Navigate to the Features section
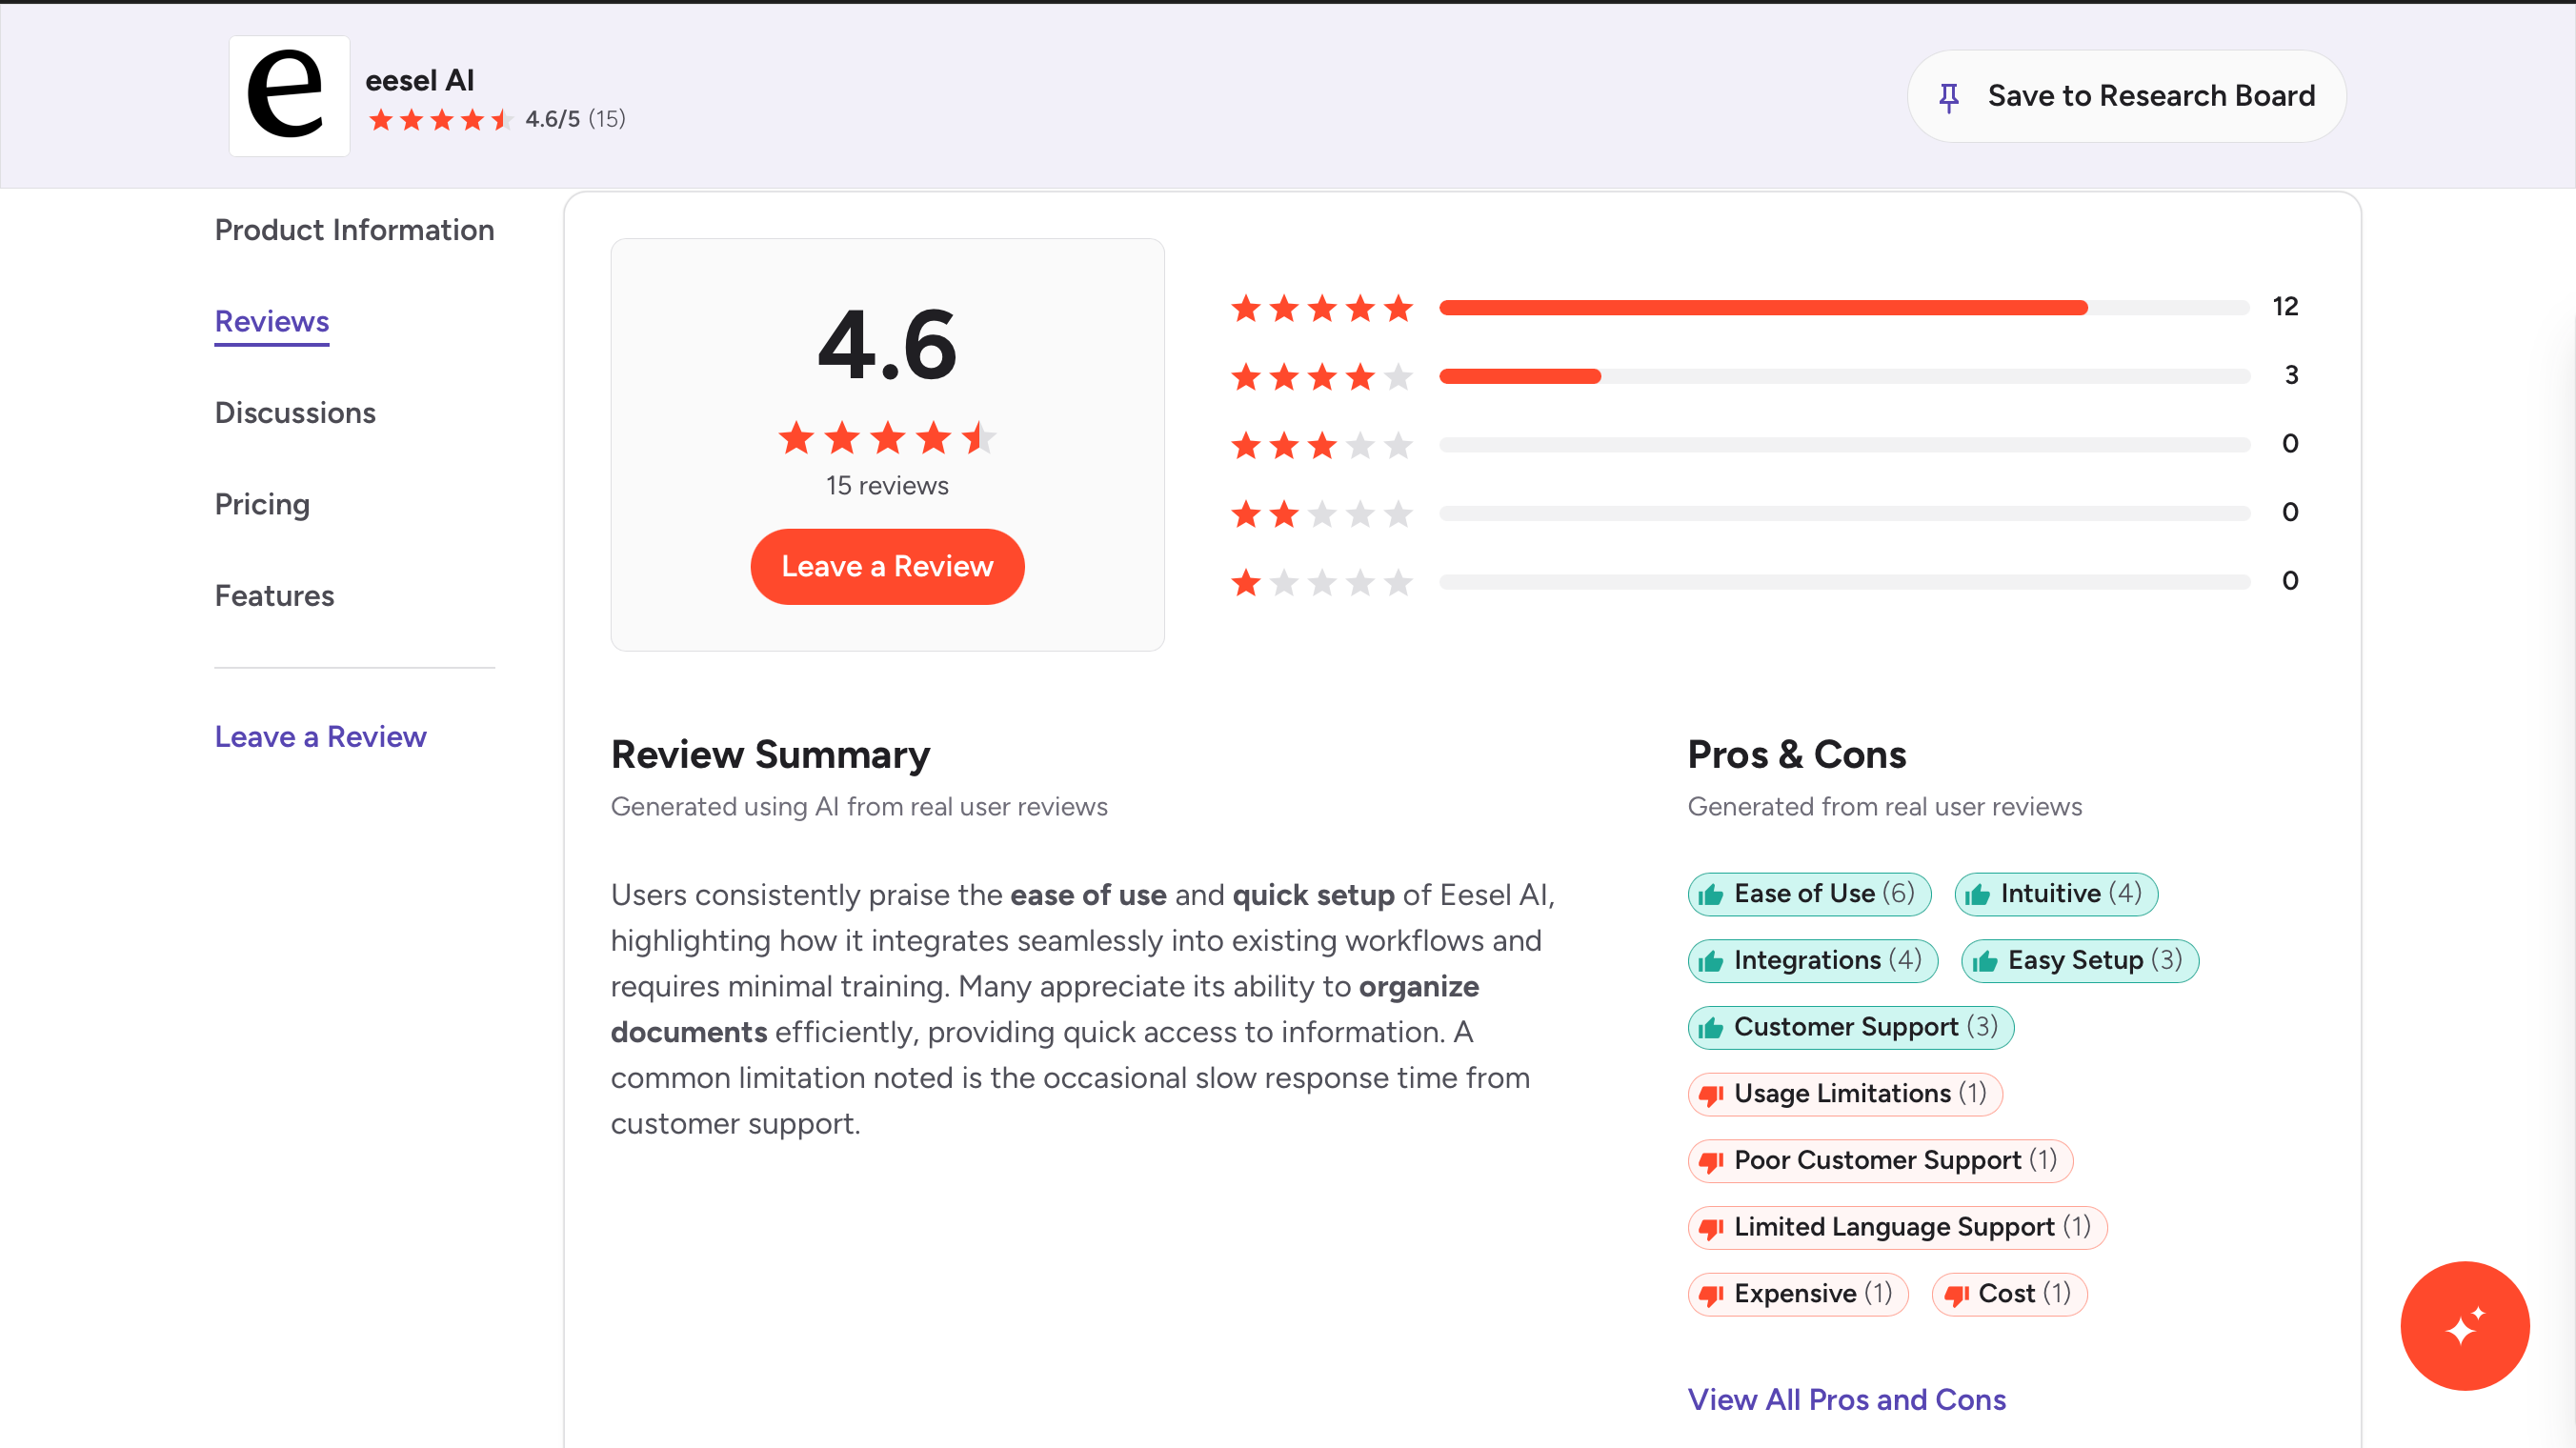The image size is (2576, 1448). coord(274,596)
